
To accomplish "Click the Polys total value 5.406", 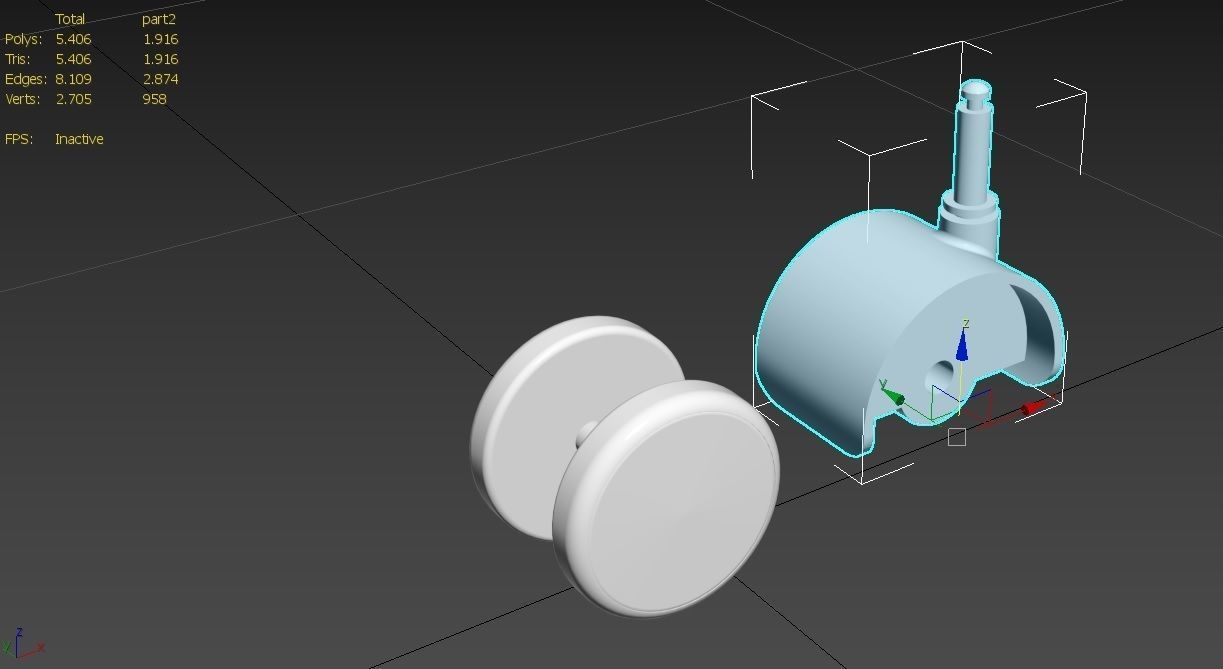I will [73, 39].
